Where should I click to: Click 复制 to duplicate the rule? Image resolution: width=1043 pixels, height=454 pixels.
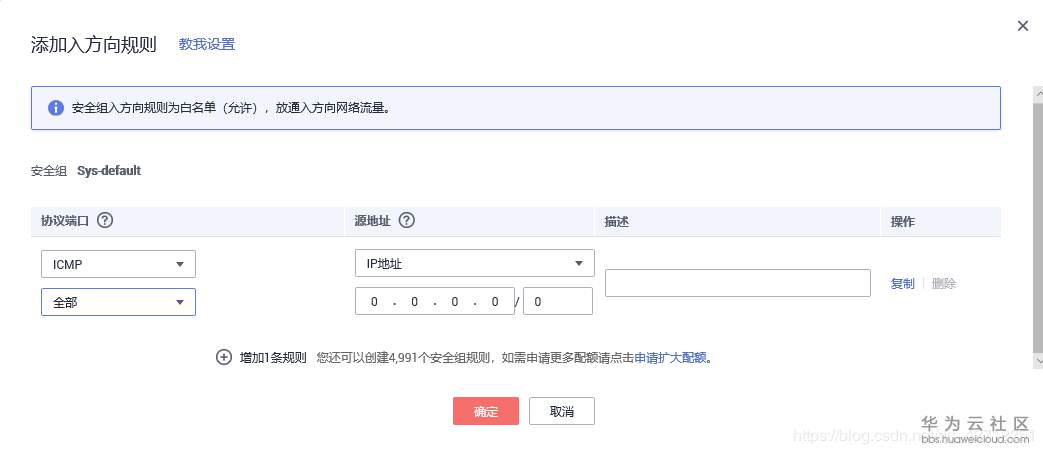point(902,283)
